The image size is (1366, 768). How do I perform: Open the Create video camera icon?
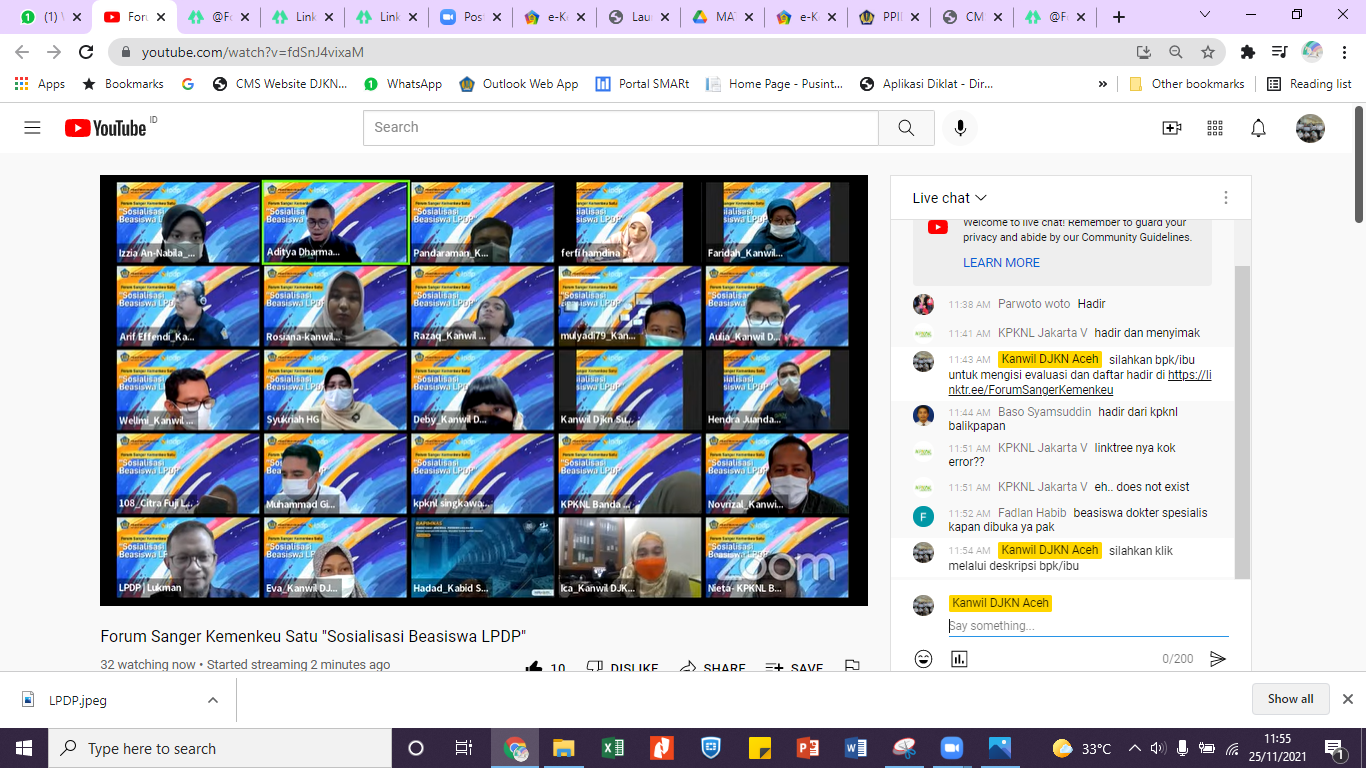coord(1171,128)
